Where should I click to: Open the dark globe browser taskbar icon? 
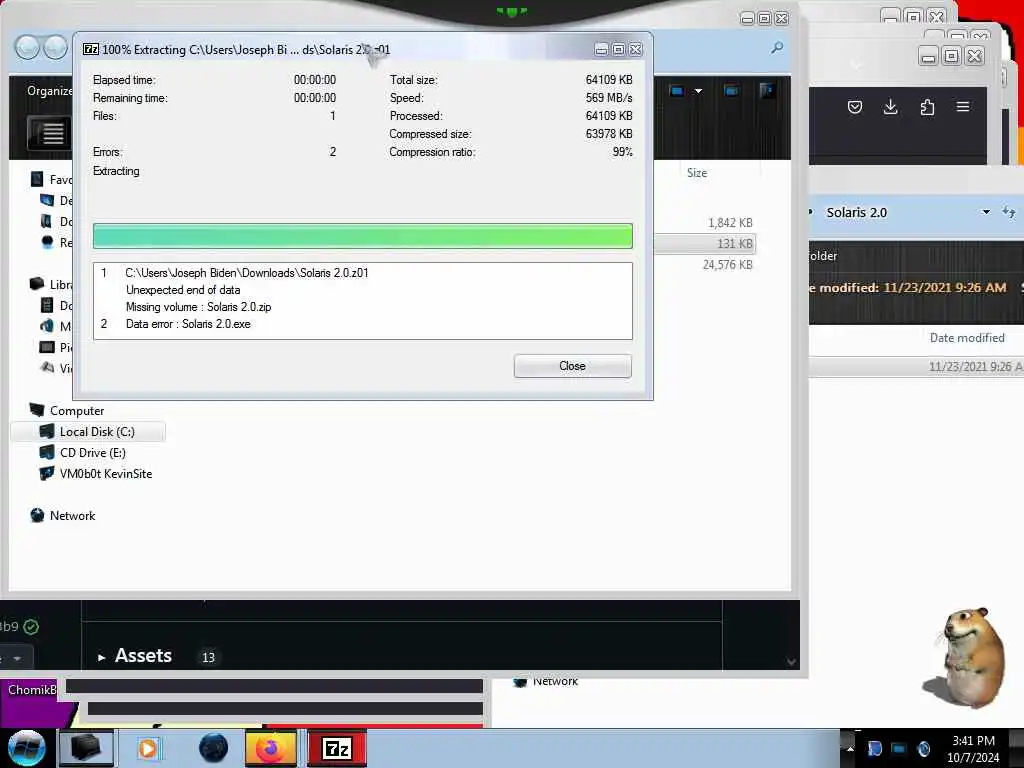pyautogui.click(x=214, y=748)
